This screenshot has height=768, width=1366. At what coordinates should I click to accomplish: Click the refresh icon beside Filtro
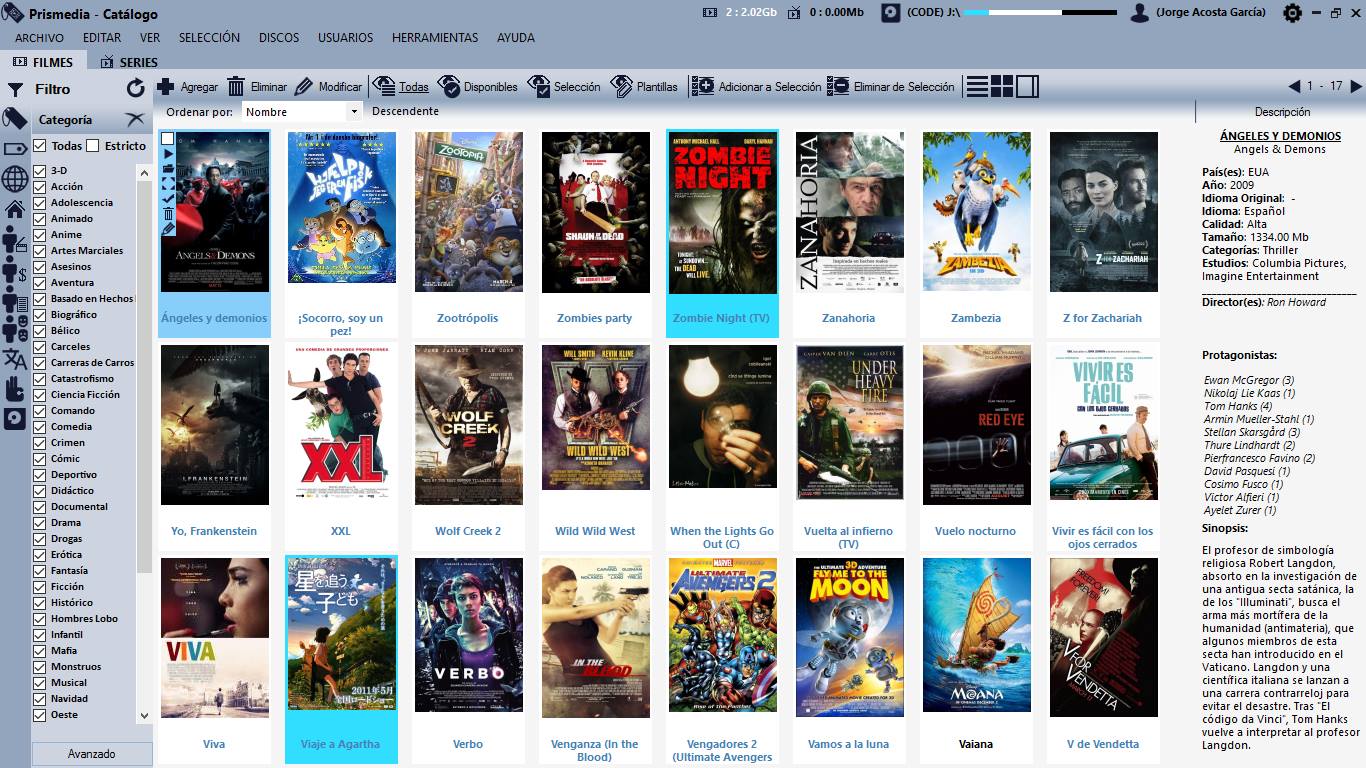tap(136, 89)
